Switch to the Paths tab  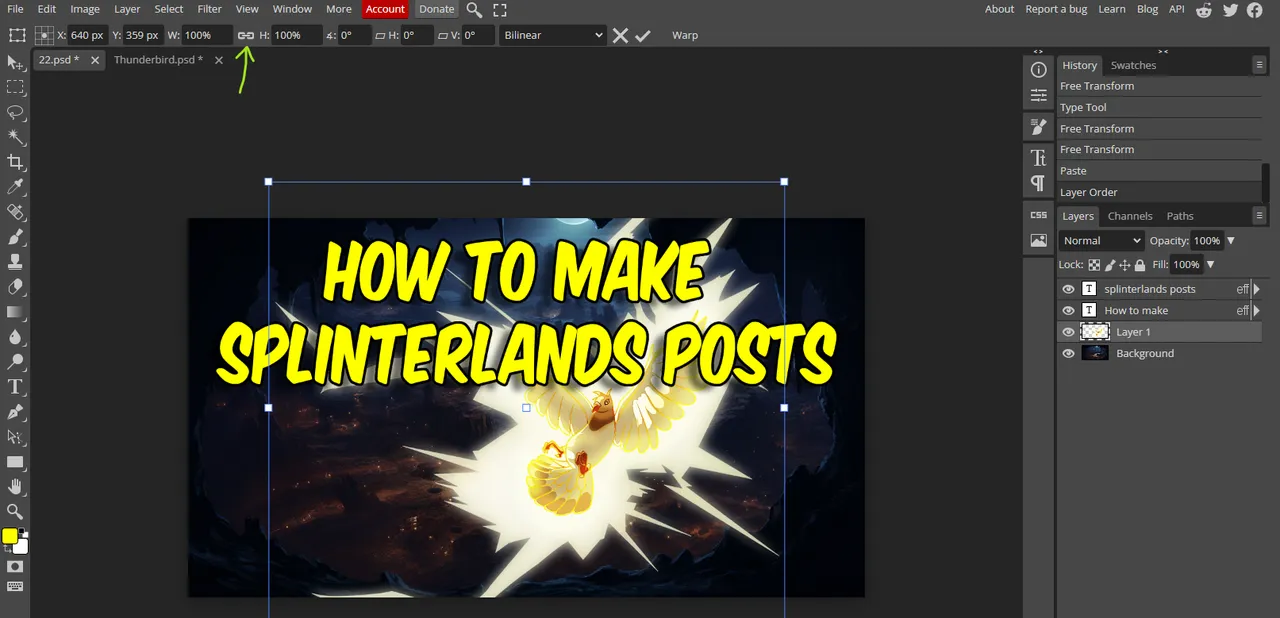(x=1180, y=216)
